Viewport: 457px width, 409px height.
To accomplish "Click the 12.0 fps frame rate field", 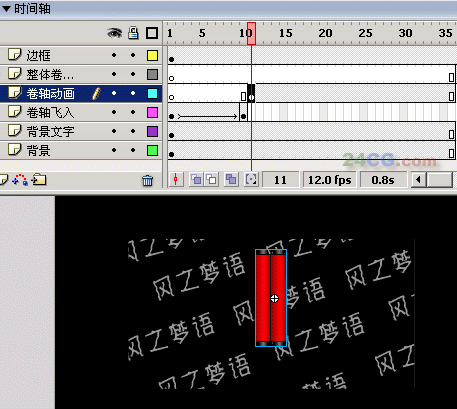I will coord(329,180).
